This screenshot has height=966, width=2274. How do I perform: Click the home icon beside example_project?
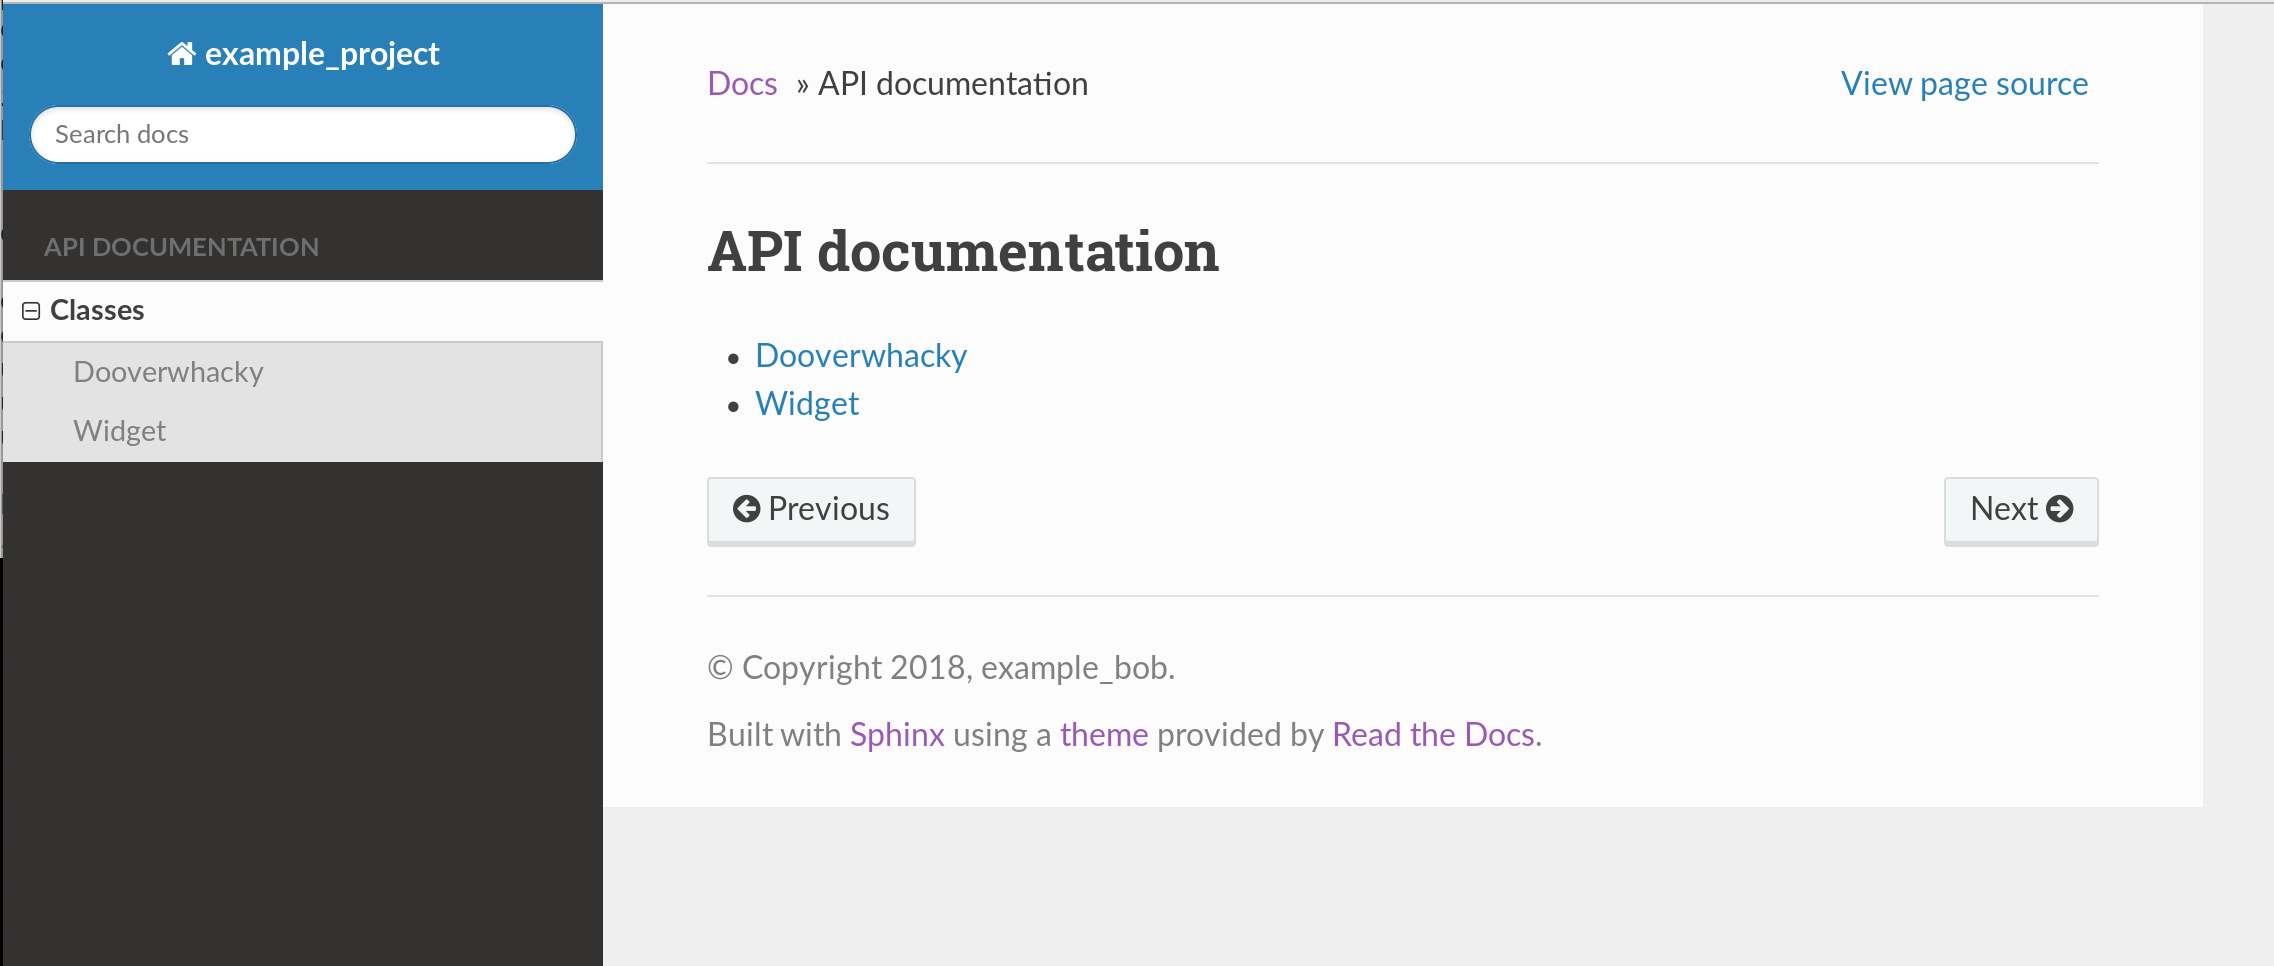(181, 54)
